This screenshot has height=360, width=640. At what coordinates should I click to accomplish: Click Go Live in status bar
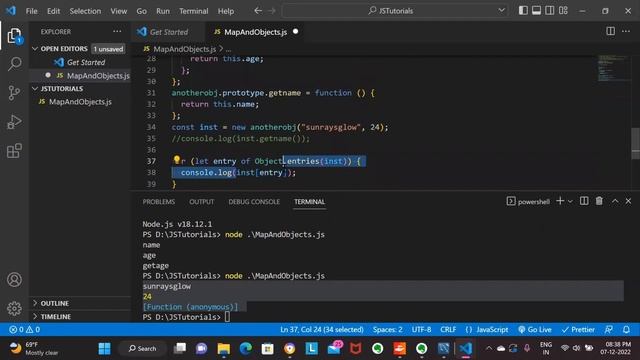pyautogui.click(x=535, y=329)
